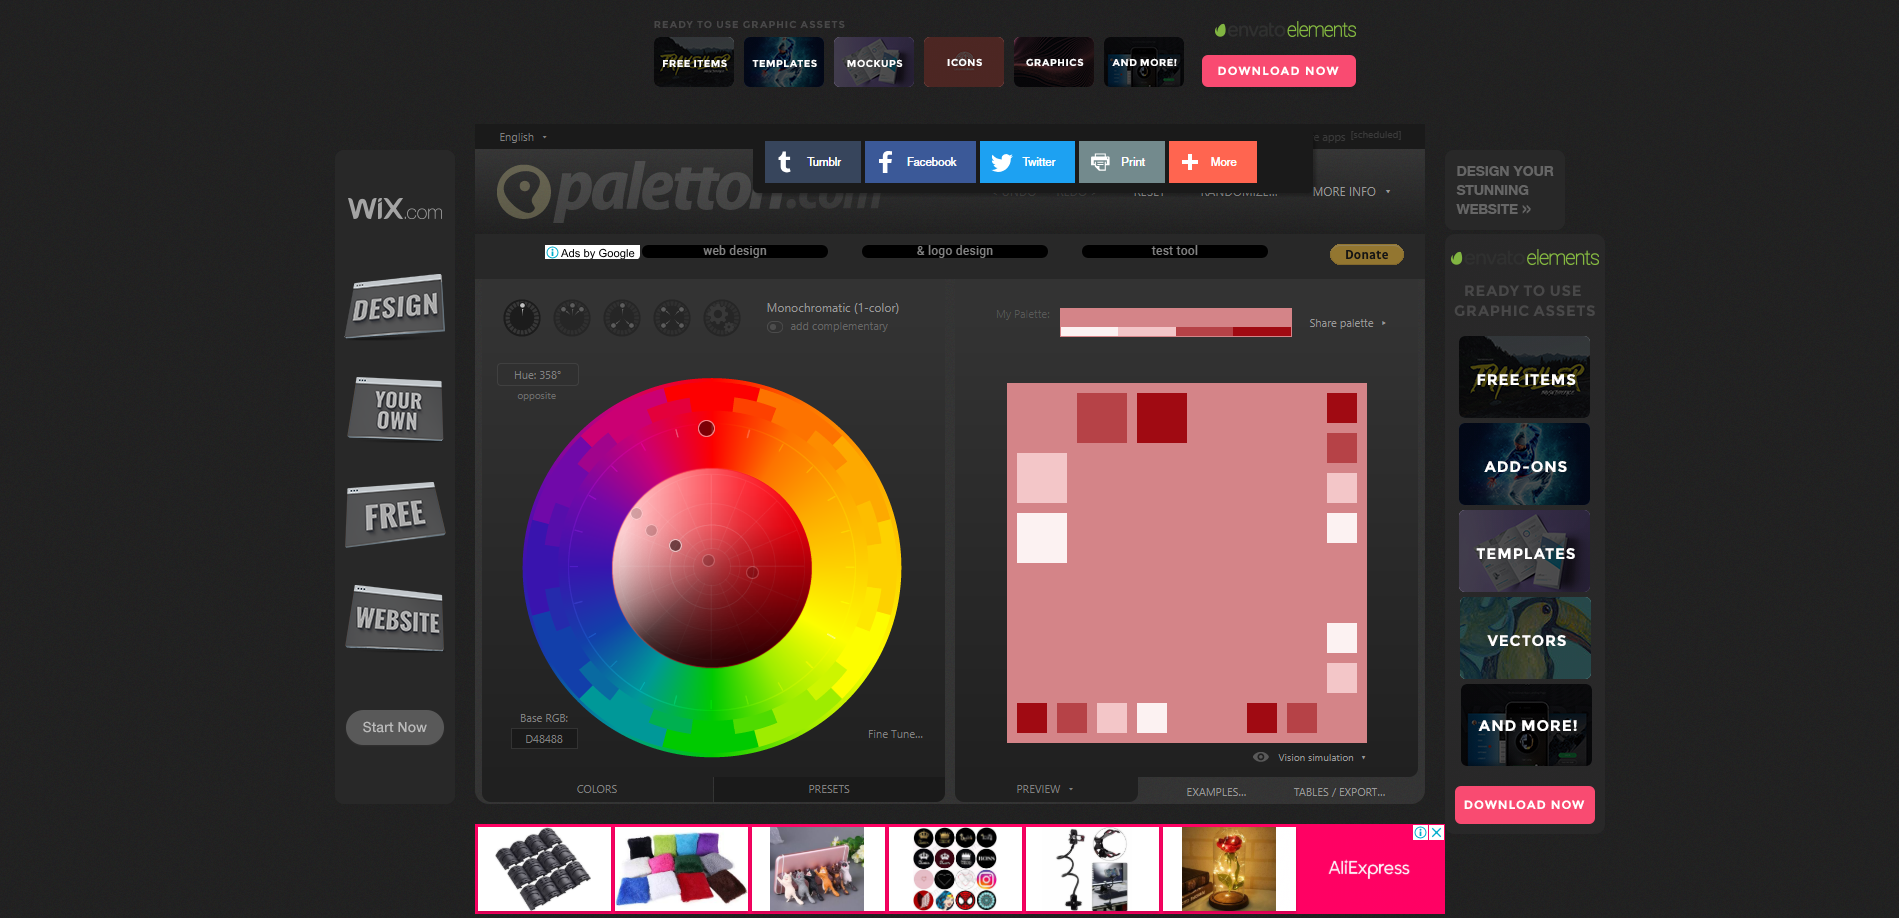1899x918 pixels.
Task: Select the Tetrad color scheme icon
Action: tap(672, 318)
